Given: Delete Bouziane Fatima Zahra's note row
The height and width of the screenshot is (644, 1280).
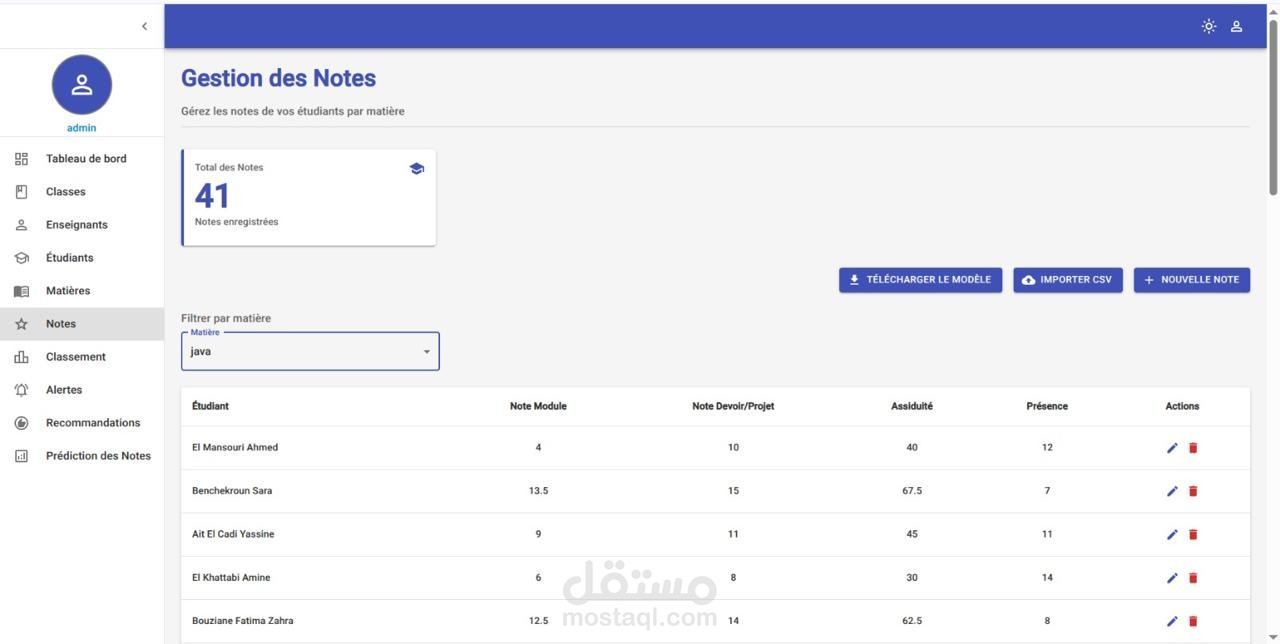Looking at the screenshot, I should [1193, 621].
